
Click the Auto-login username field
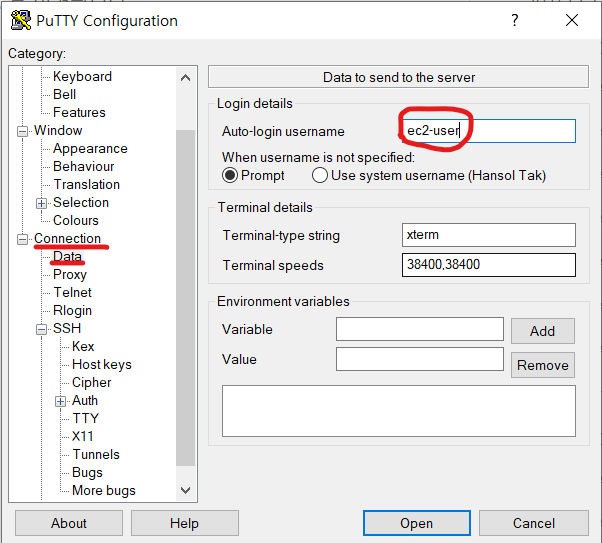click(489, 131)
